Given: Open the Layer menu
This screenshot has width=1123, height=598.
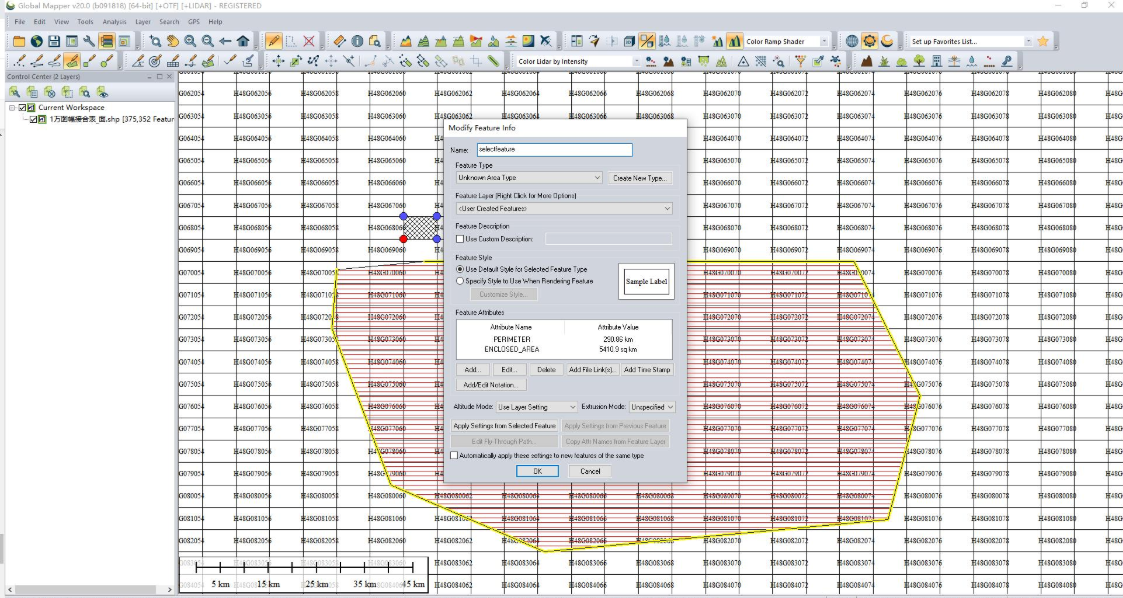Looking at the screenshot, I should click(143, 21).
